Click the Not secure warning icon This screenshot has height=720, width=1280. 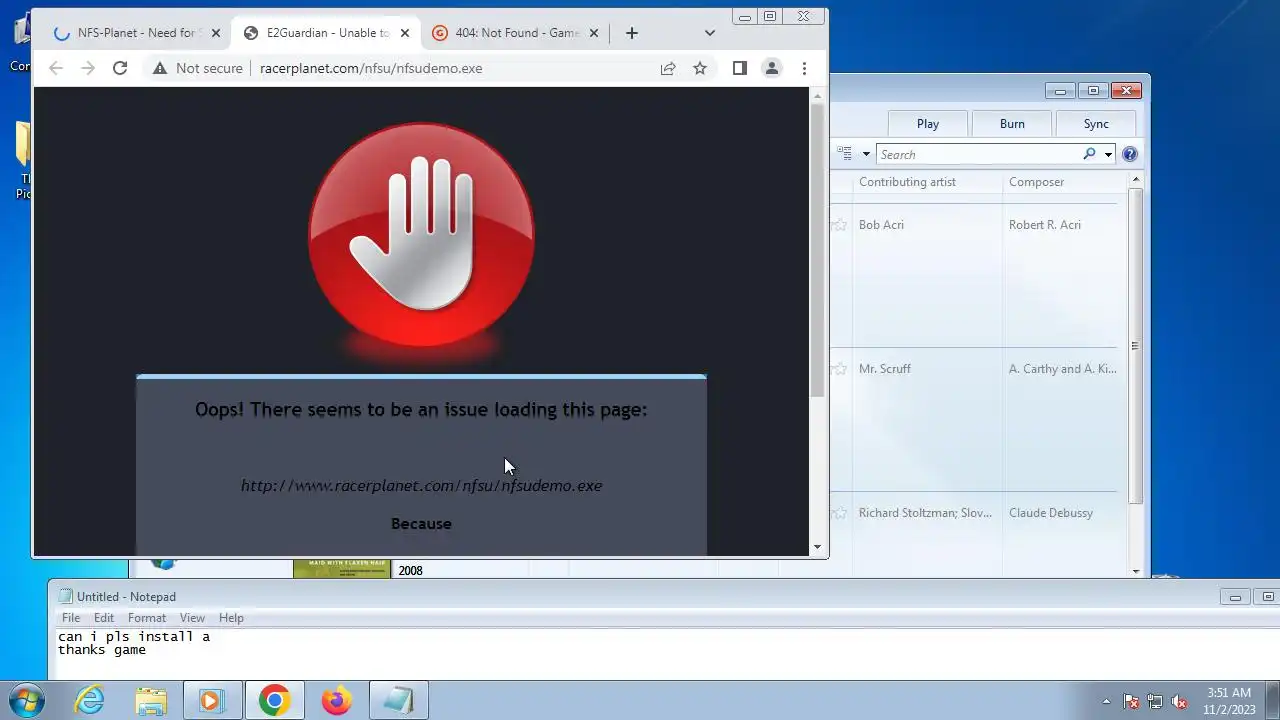[x=159, y=68]
